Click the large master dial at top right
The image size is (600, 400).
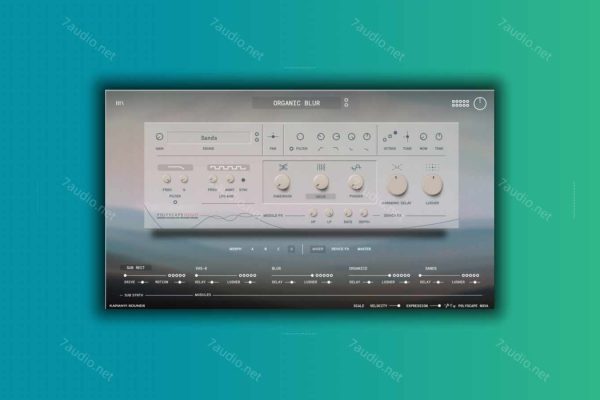click(x=480, y=103)
